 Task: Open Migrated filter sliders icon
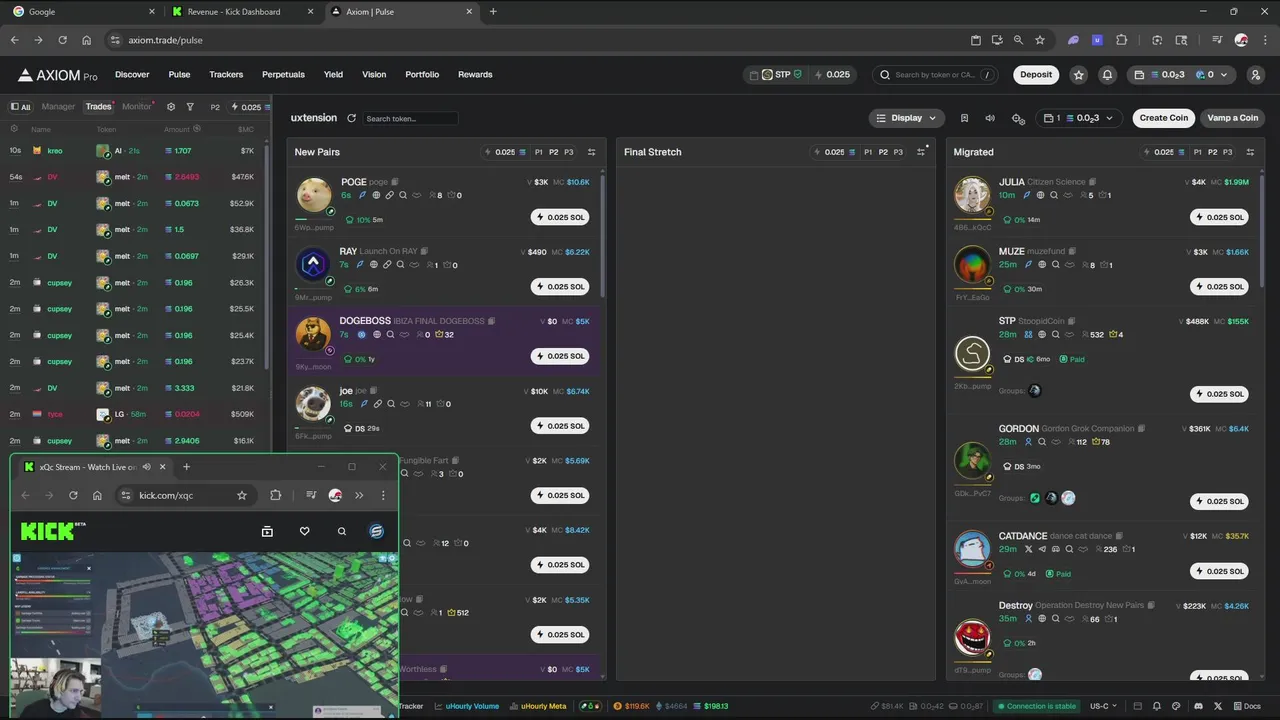click(1251, 152)
